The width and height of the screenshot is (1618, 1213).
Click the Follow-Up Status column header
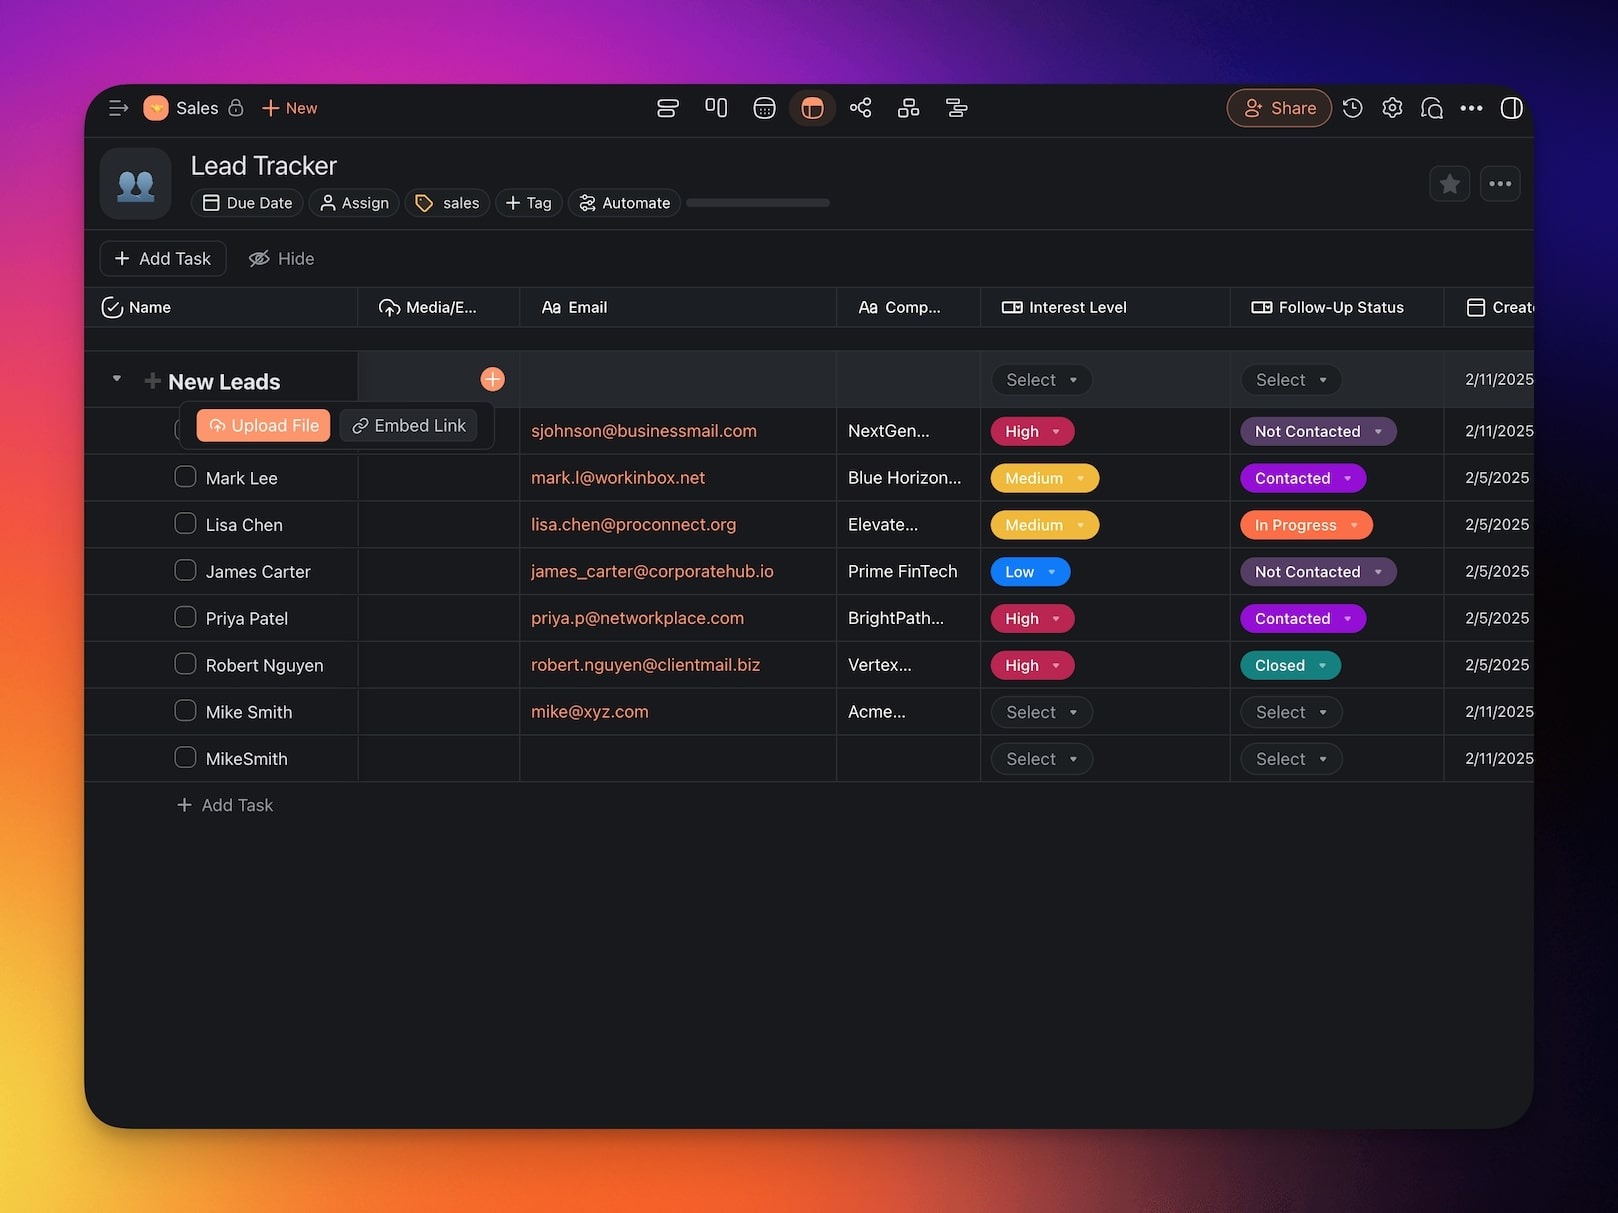click(x=1339, y=307)
